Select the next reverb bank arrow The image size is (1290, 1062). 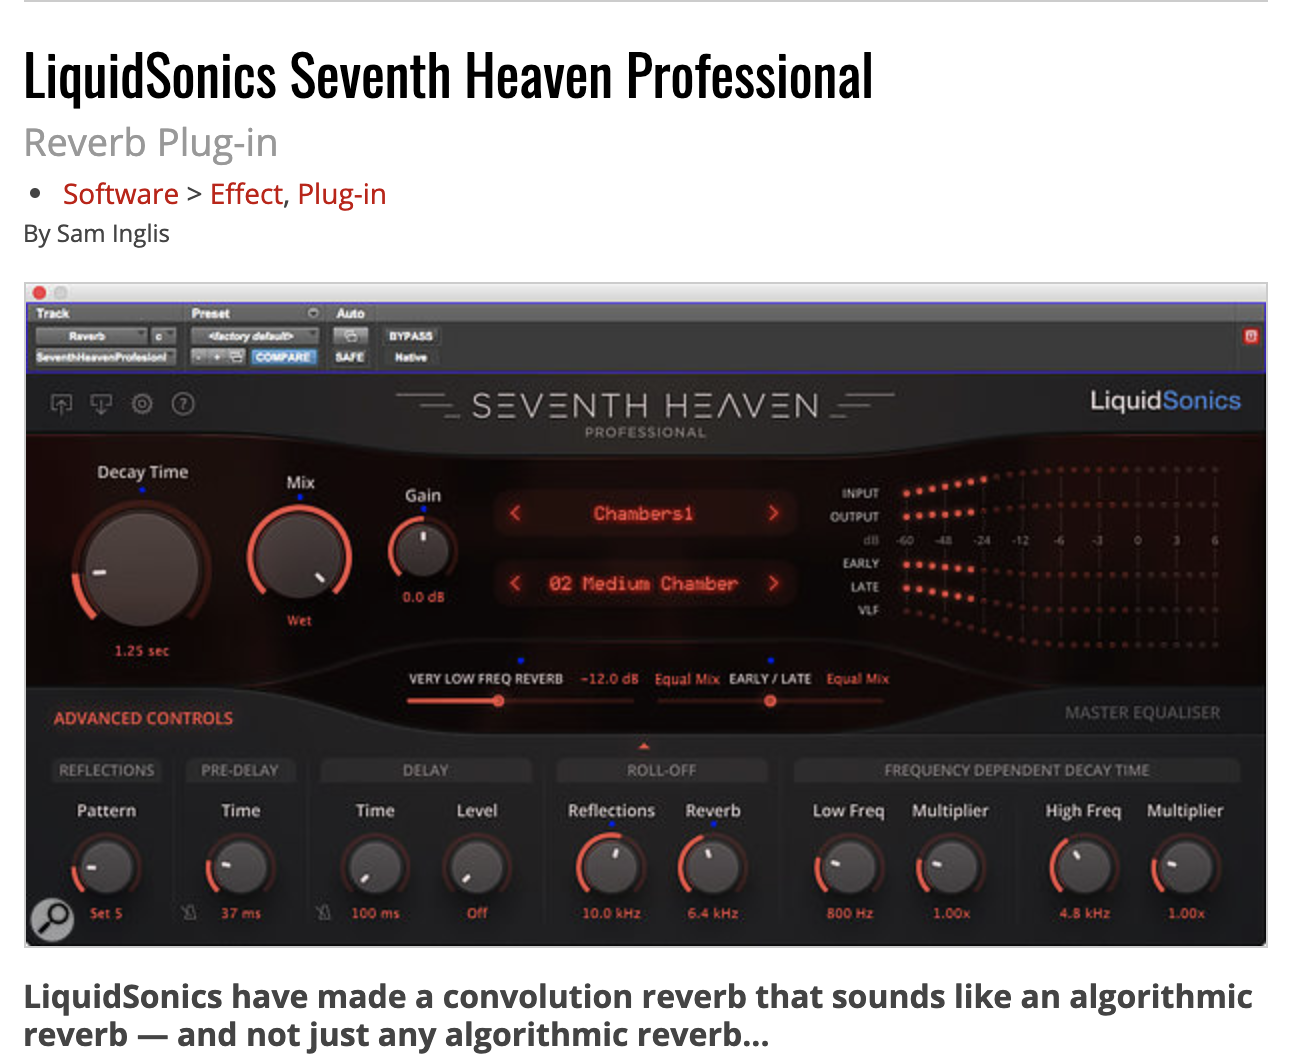coord(773,513)
